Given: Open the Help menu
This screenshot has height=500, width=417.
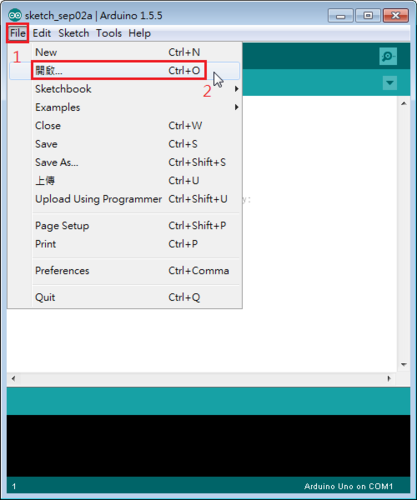Looking at the screenshot, I should [140, 33].
